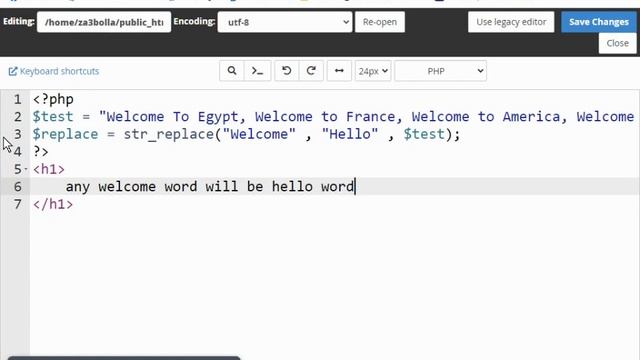Screen dimensions: 640x360
Task: Click the file path field next to Editing
Action: [x=104, y=22]
